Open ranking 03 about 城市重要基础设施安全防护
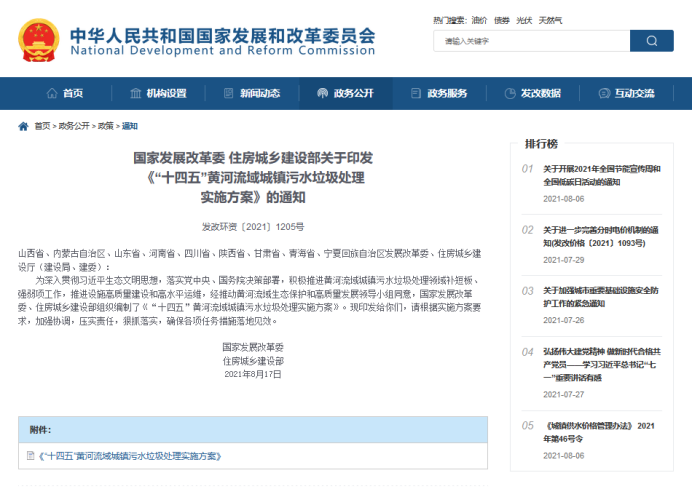Viewport: 692px width, 490px height. point(601,297)
